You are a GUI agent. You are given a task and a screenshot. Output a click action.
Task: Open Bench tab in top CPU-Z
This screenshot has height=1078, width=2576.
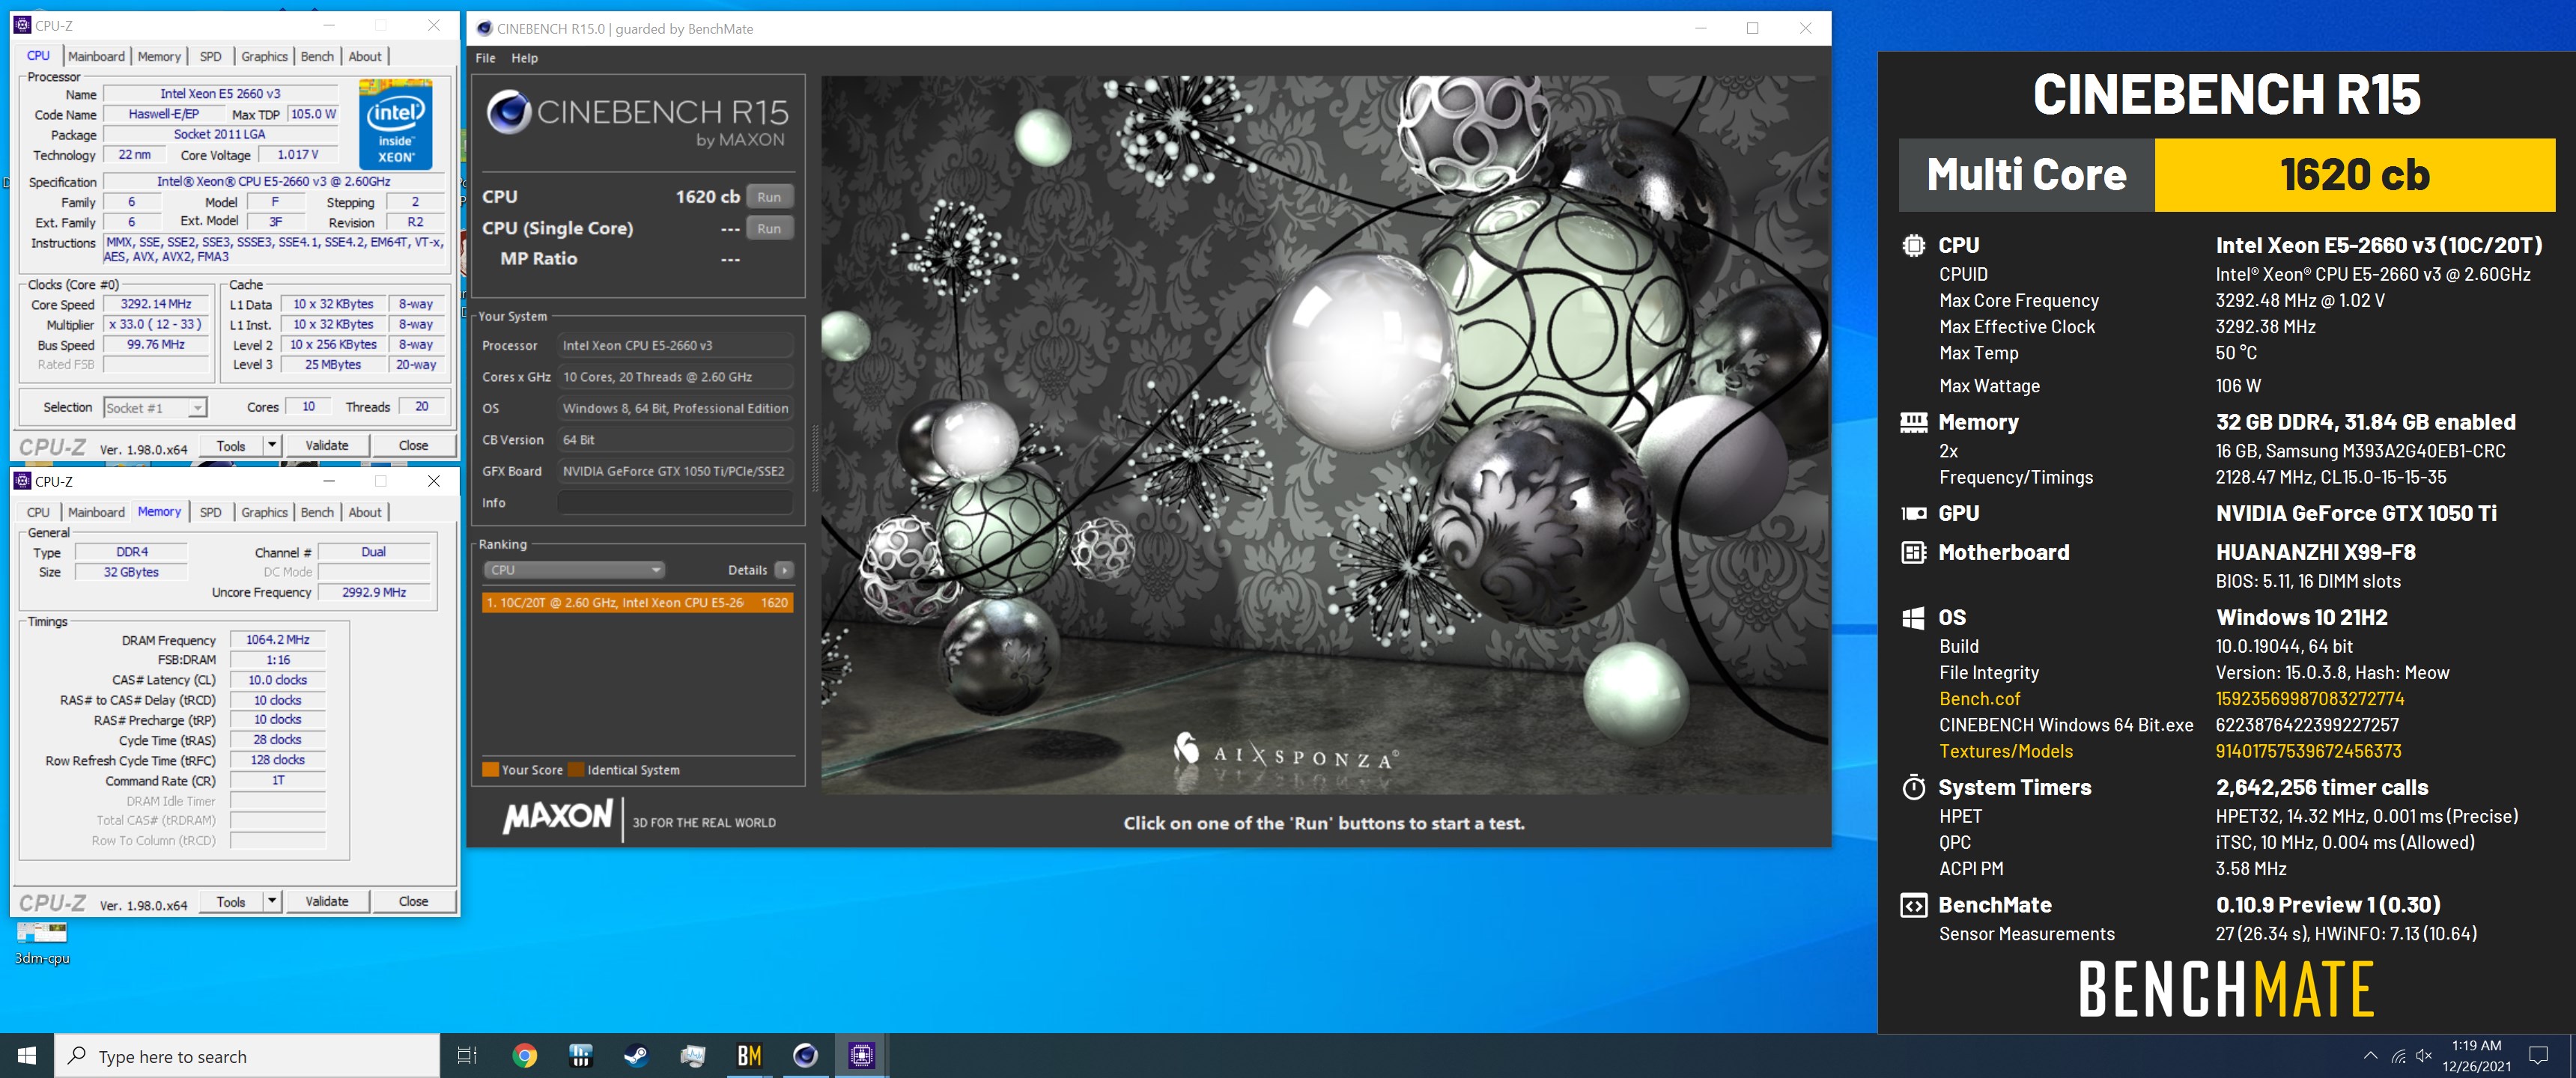317,56
